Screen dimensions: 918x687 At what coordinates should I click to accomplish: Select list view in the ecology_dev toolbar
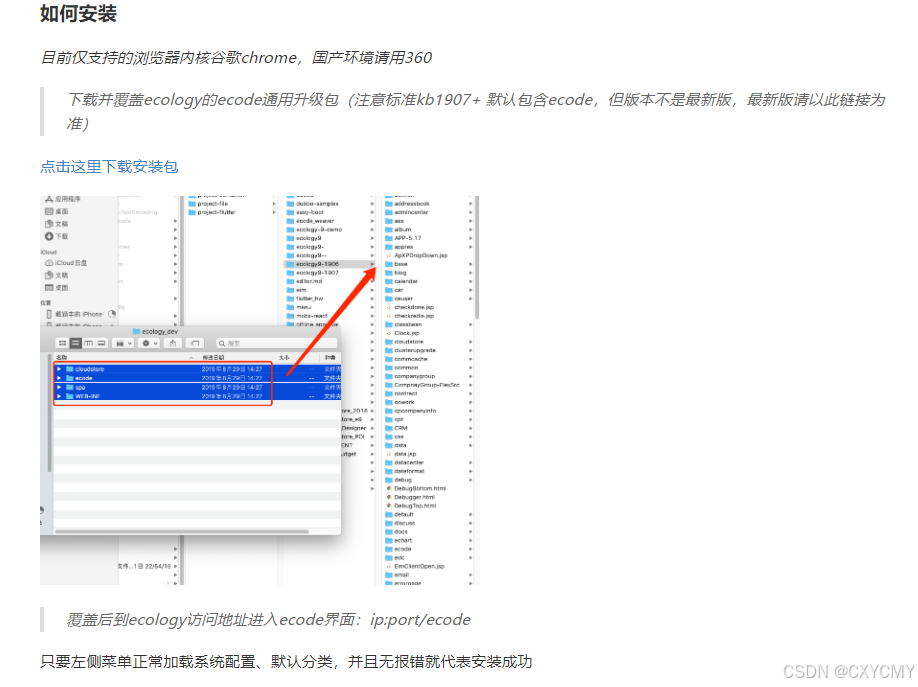tap(74, 344)
